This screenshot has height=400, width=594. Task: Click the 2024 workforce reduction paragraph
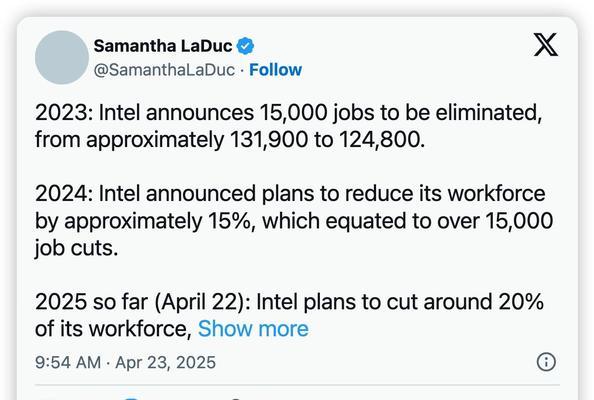[294, 221]
